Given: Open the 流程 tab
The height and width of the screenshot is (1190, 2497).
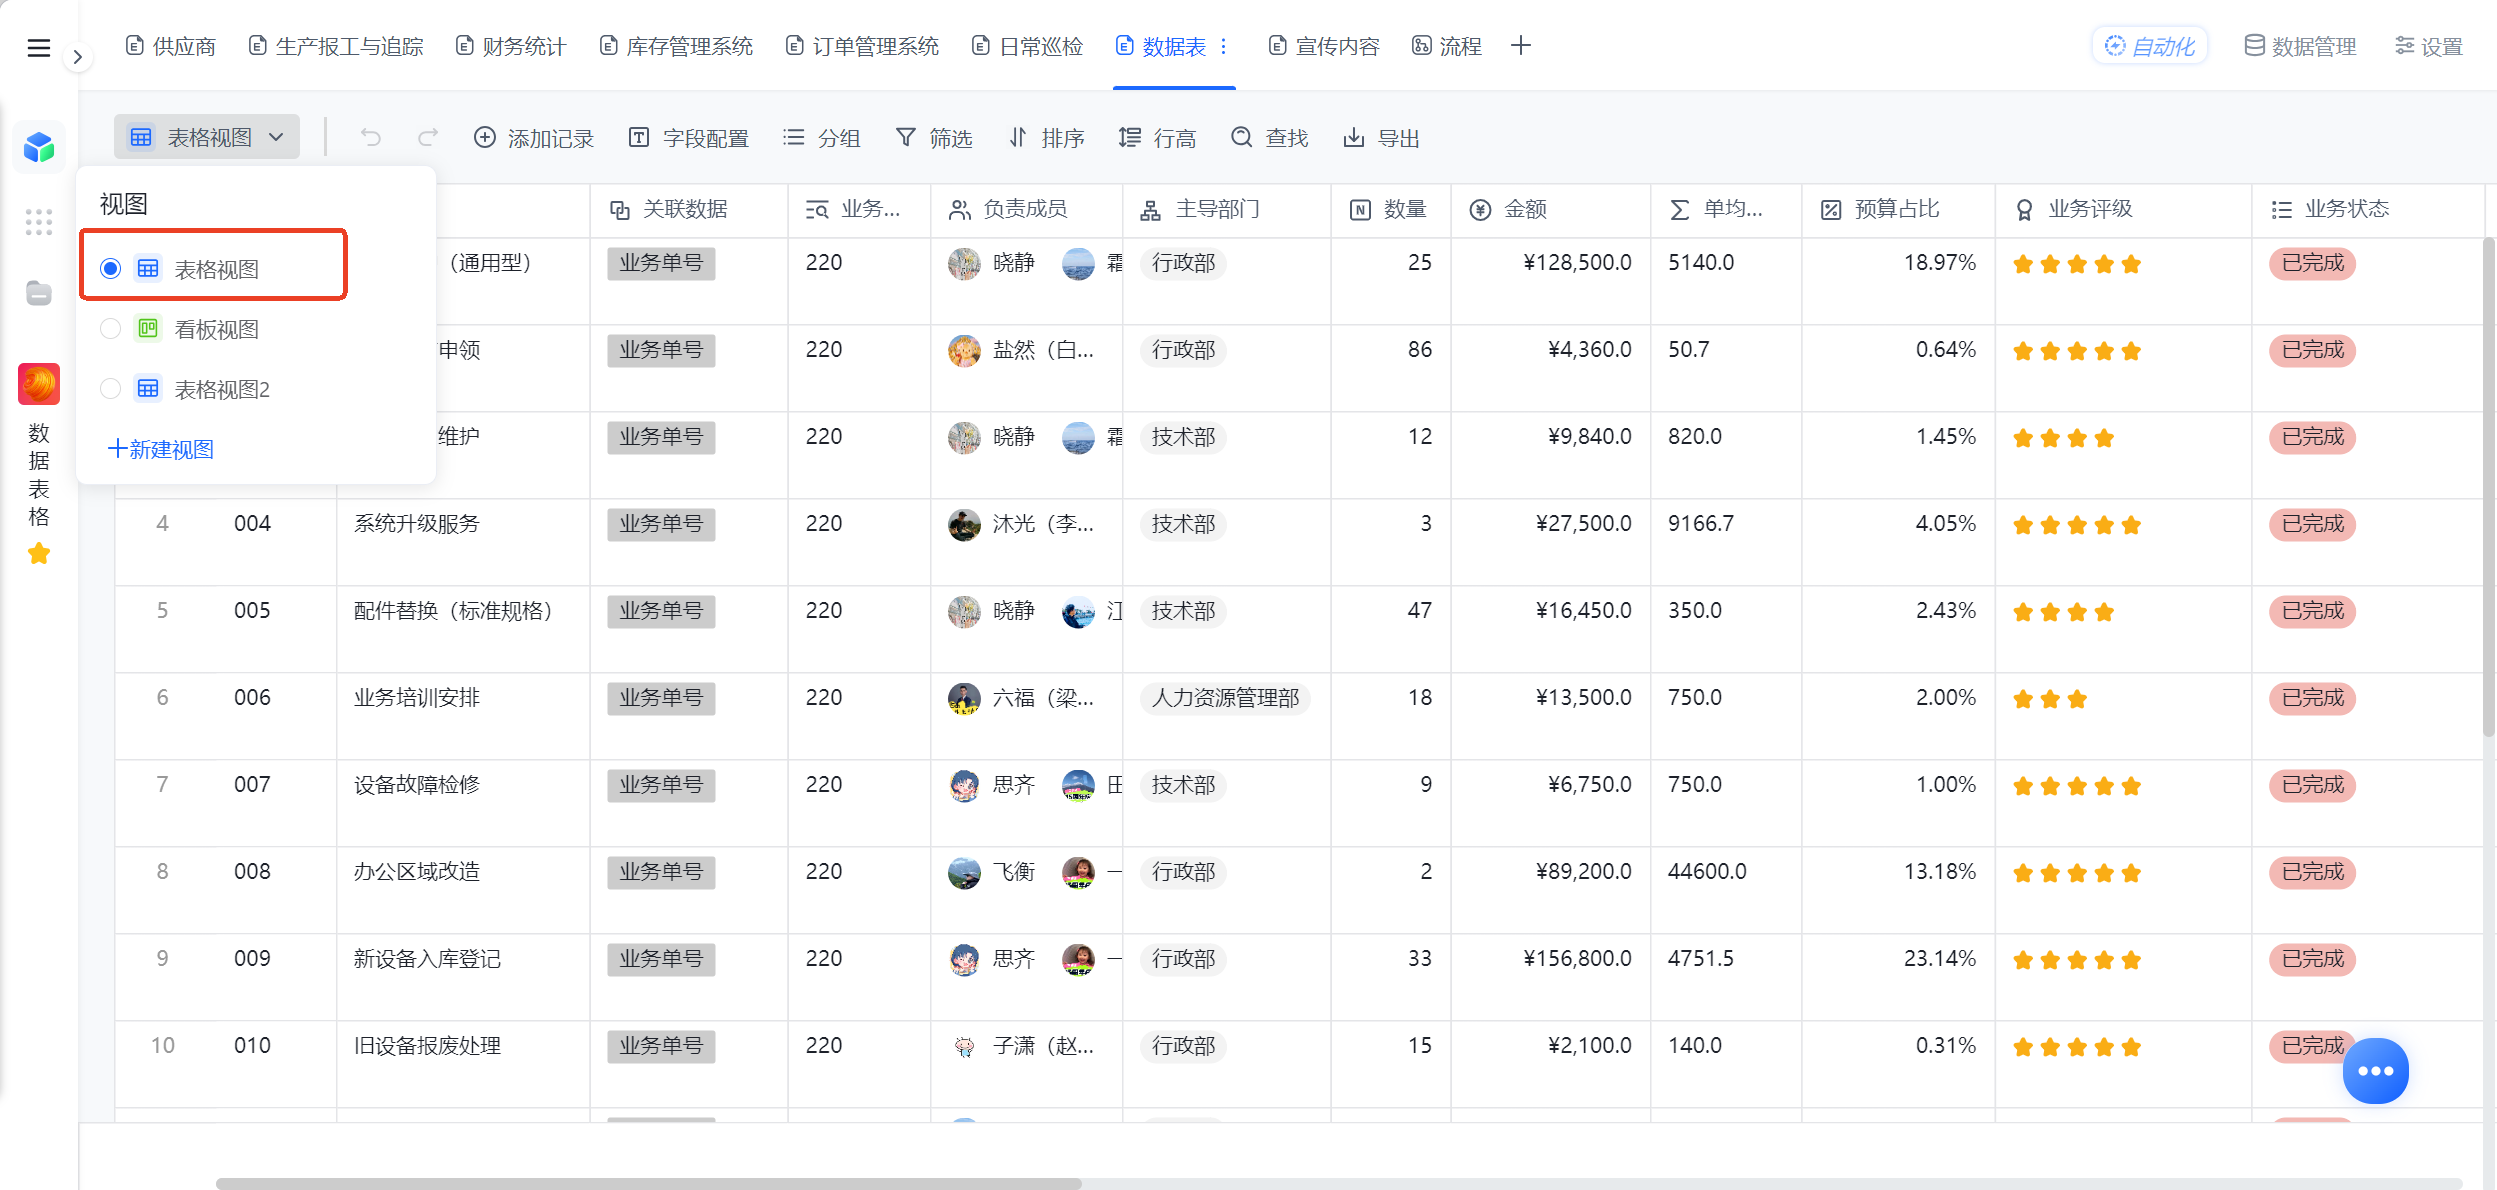Looking at the screenshot, I should pyautogui.click(x=1447, y=46).
